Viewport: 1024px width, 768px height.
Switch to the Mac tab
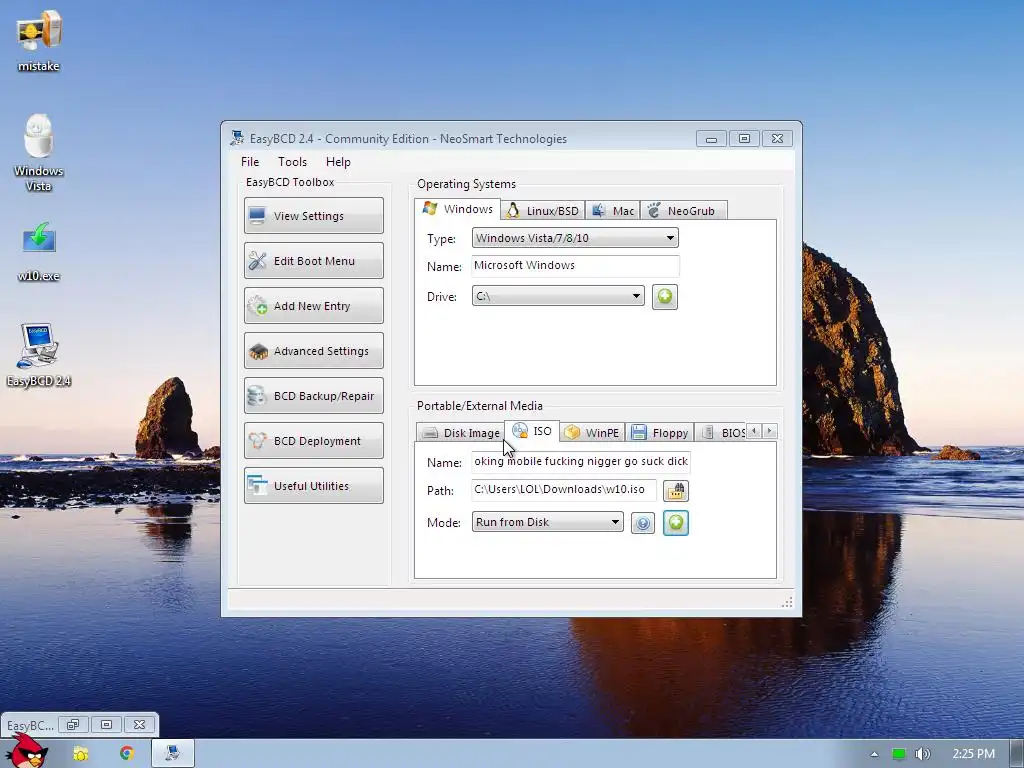point(613,210)
